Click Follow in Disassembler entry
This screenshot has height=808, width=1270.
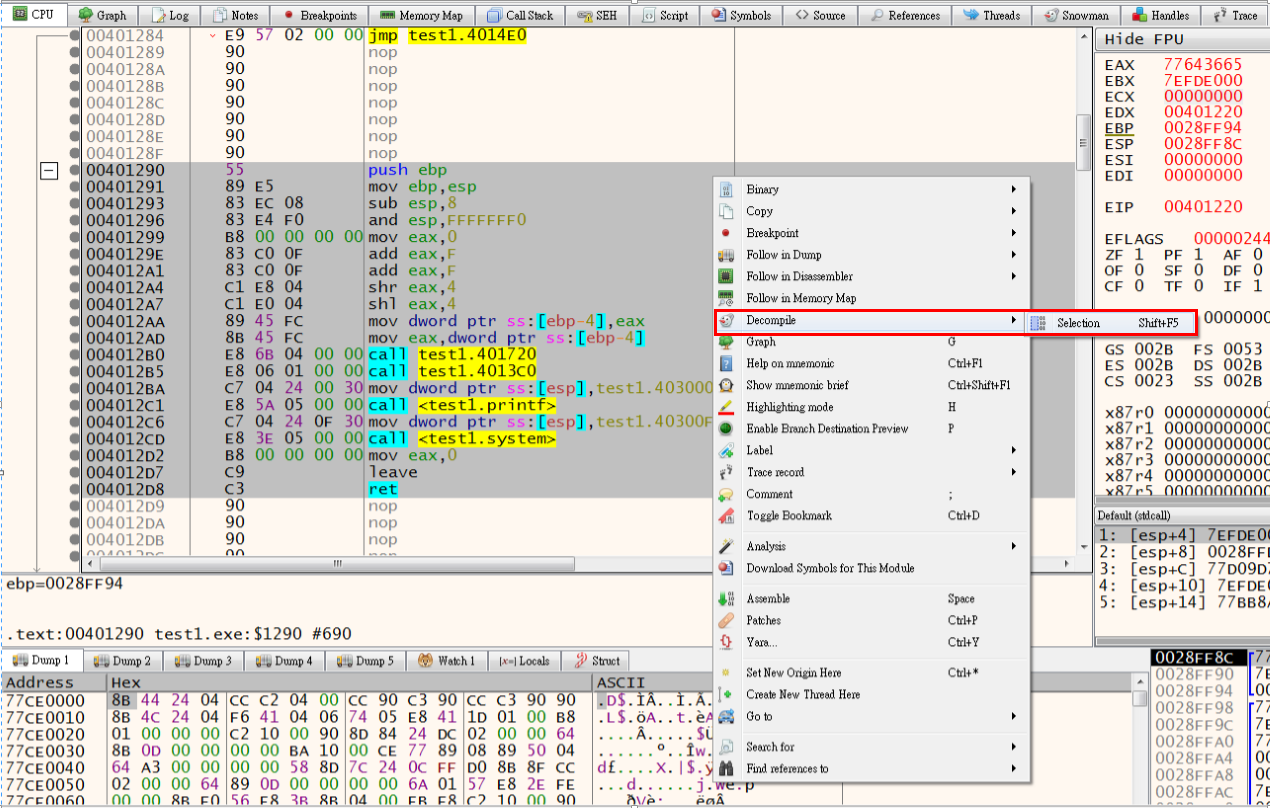[871, 276]
